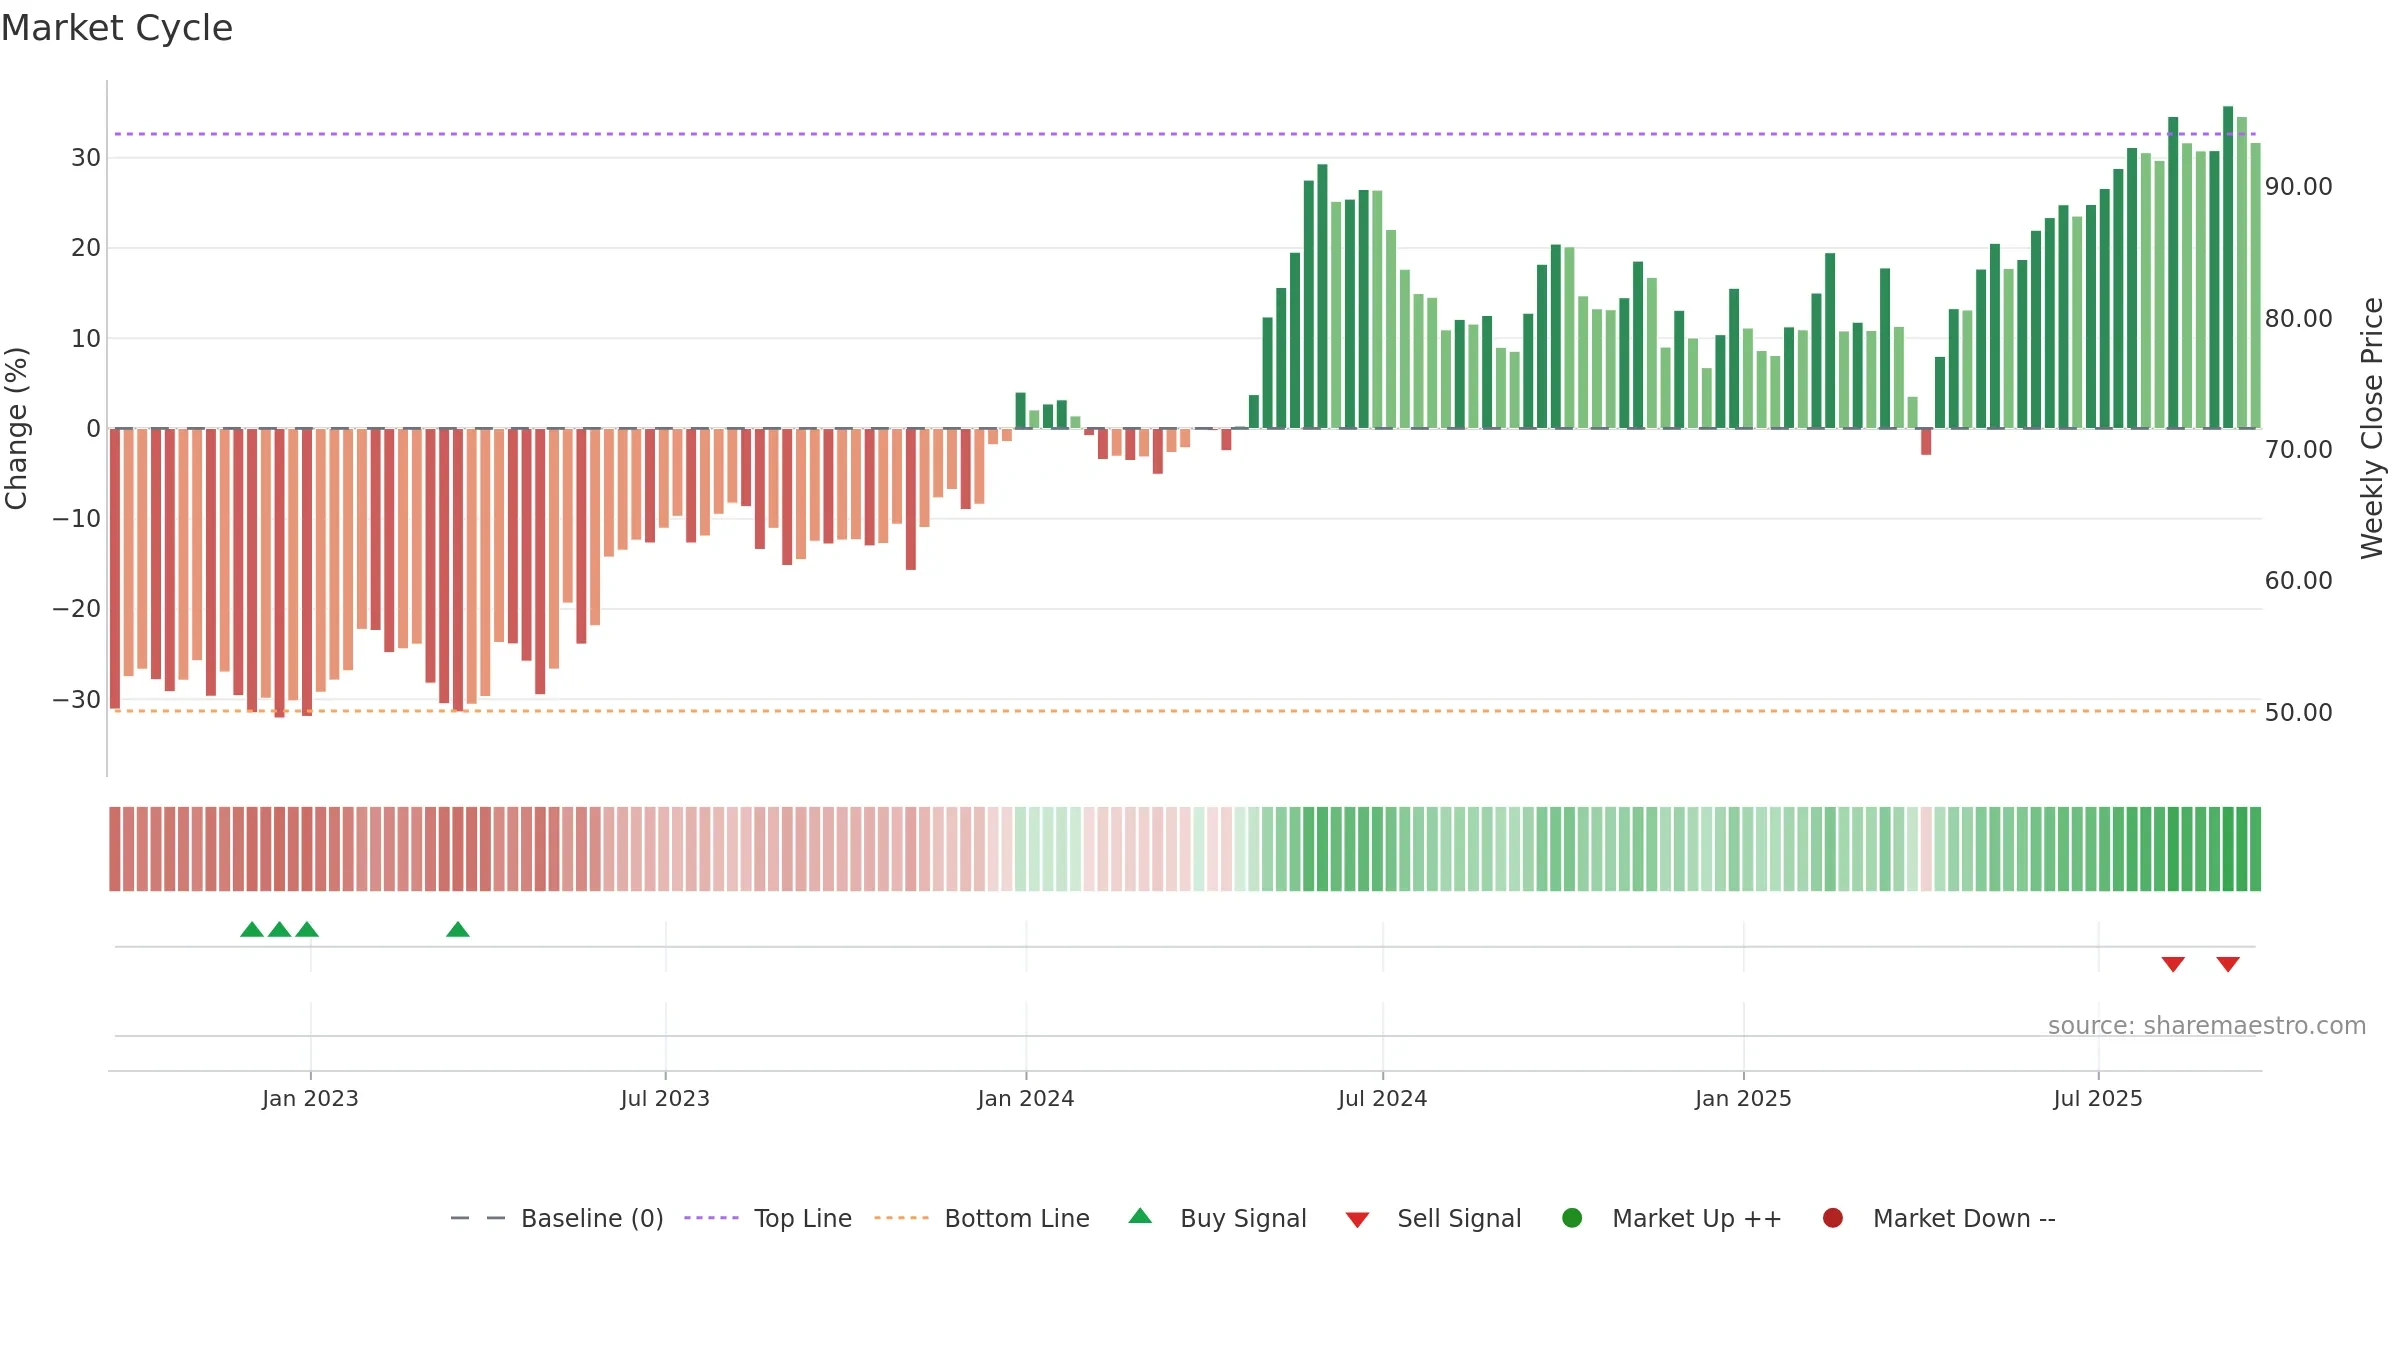2400x1350 pixels.
Task: Click the green Market Up circle legend icon
Action: click(1572, 1218)
